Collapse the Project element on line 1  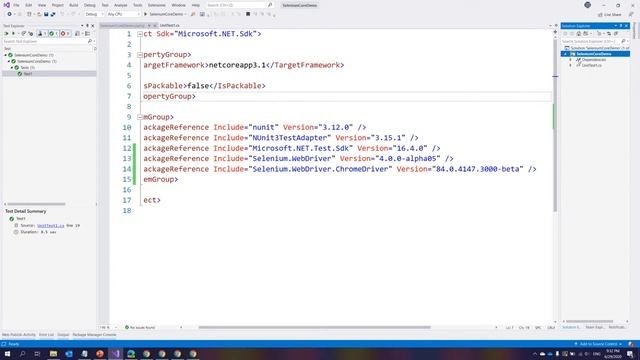140,34
